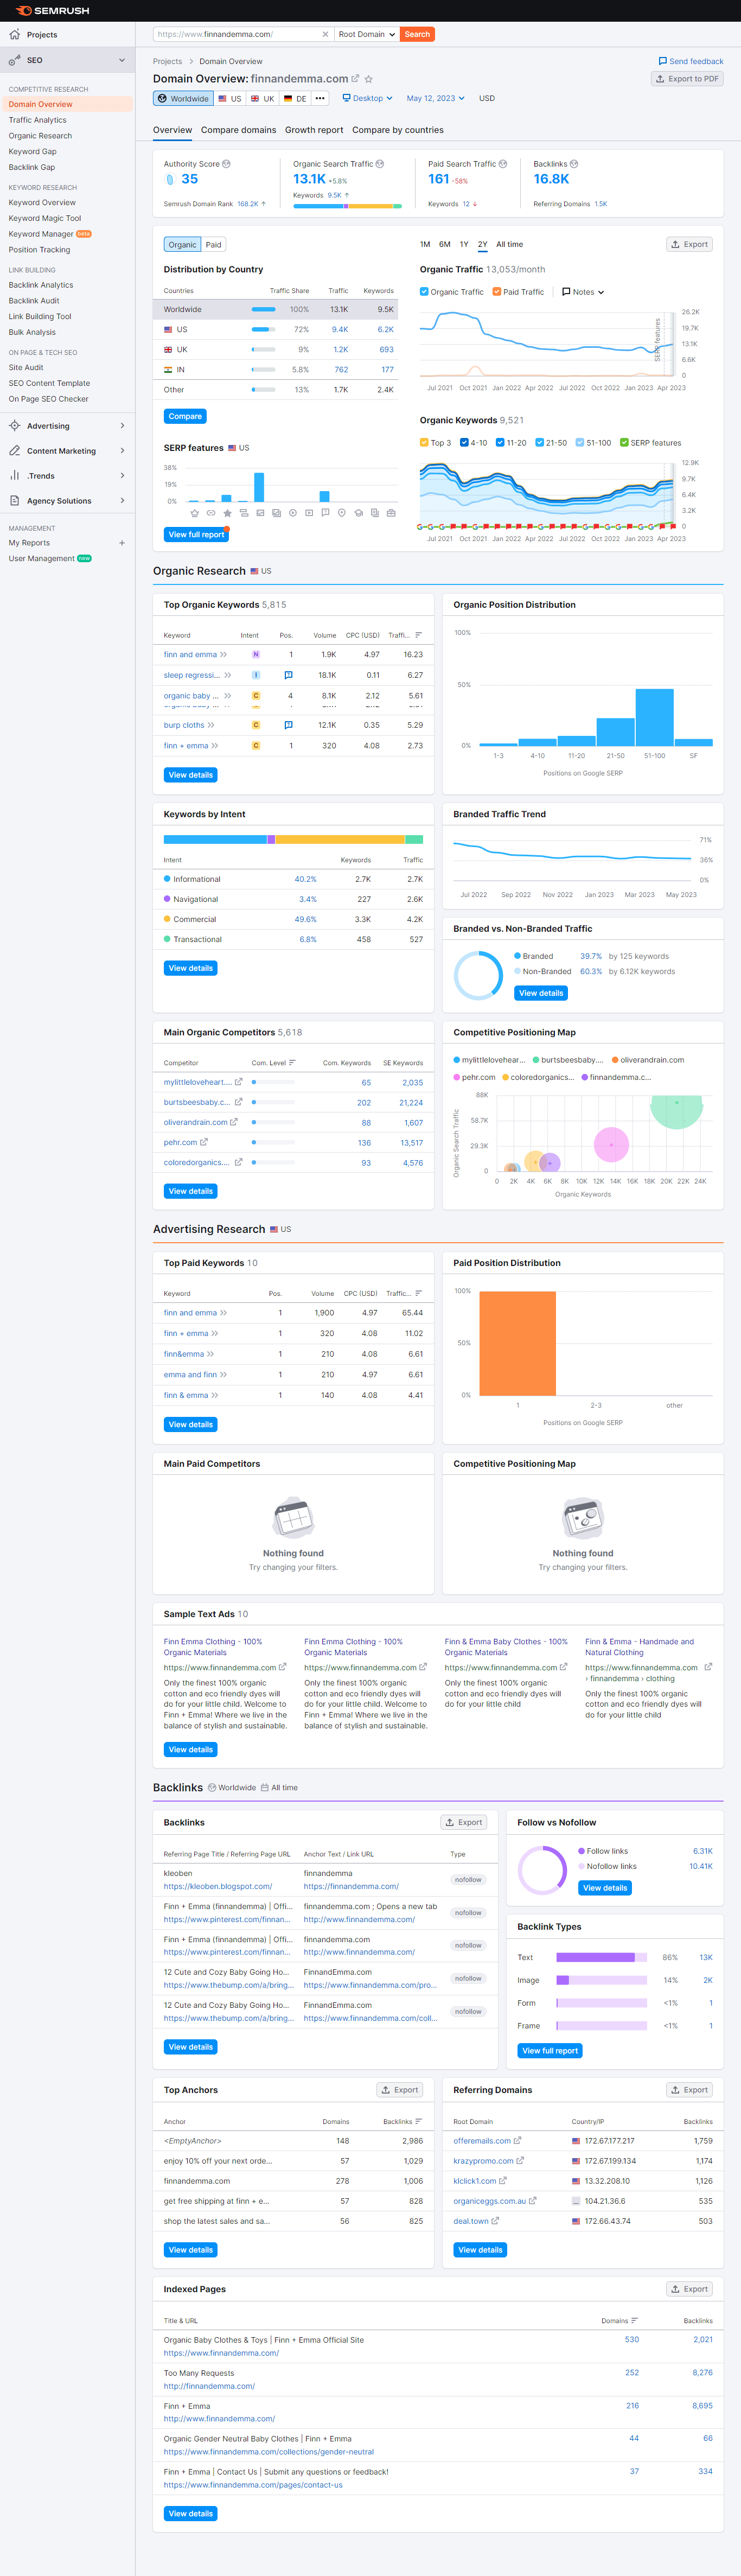Toggle 21-50 keywords checkbox
The image size is (741, 2576).
click(x=539, y=442)
